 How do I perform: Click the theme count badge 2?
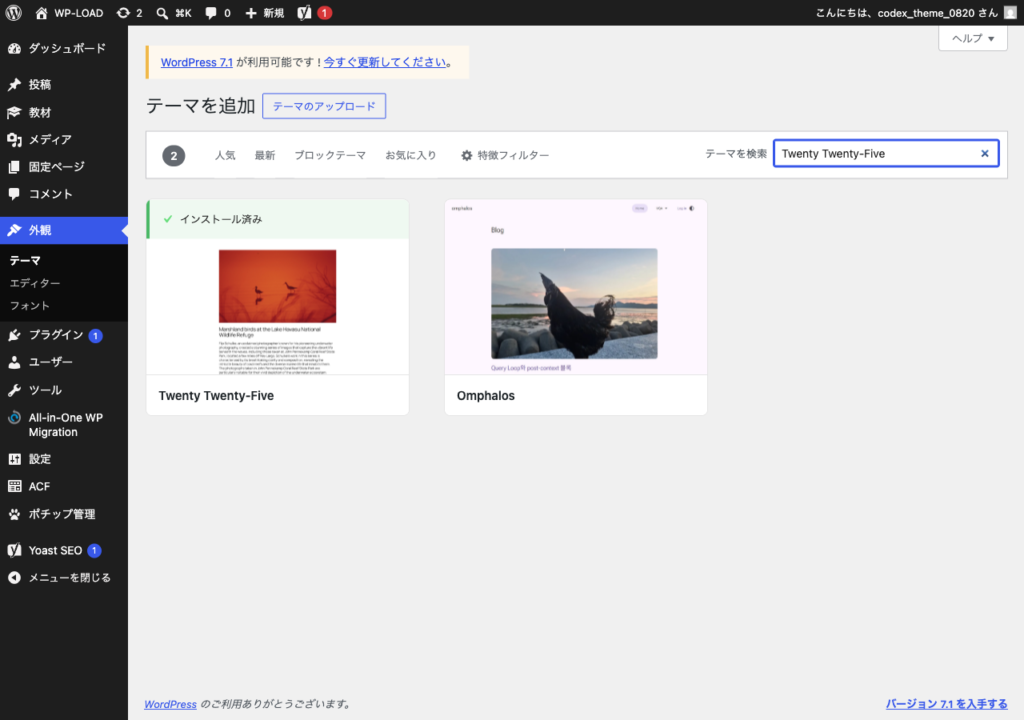point(174,155)
